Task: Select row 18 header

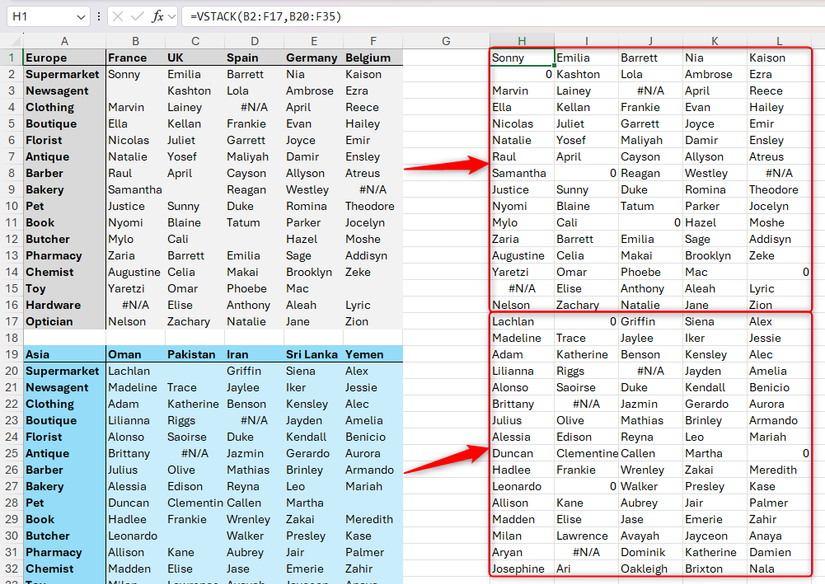Action: click(x=12, y=338)
